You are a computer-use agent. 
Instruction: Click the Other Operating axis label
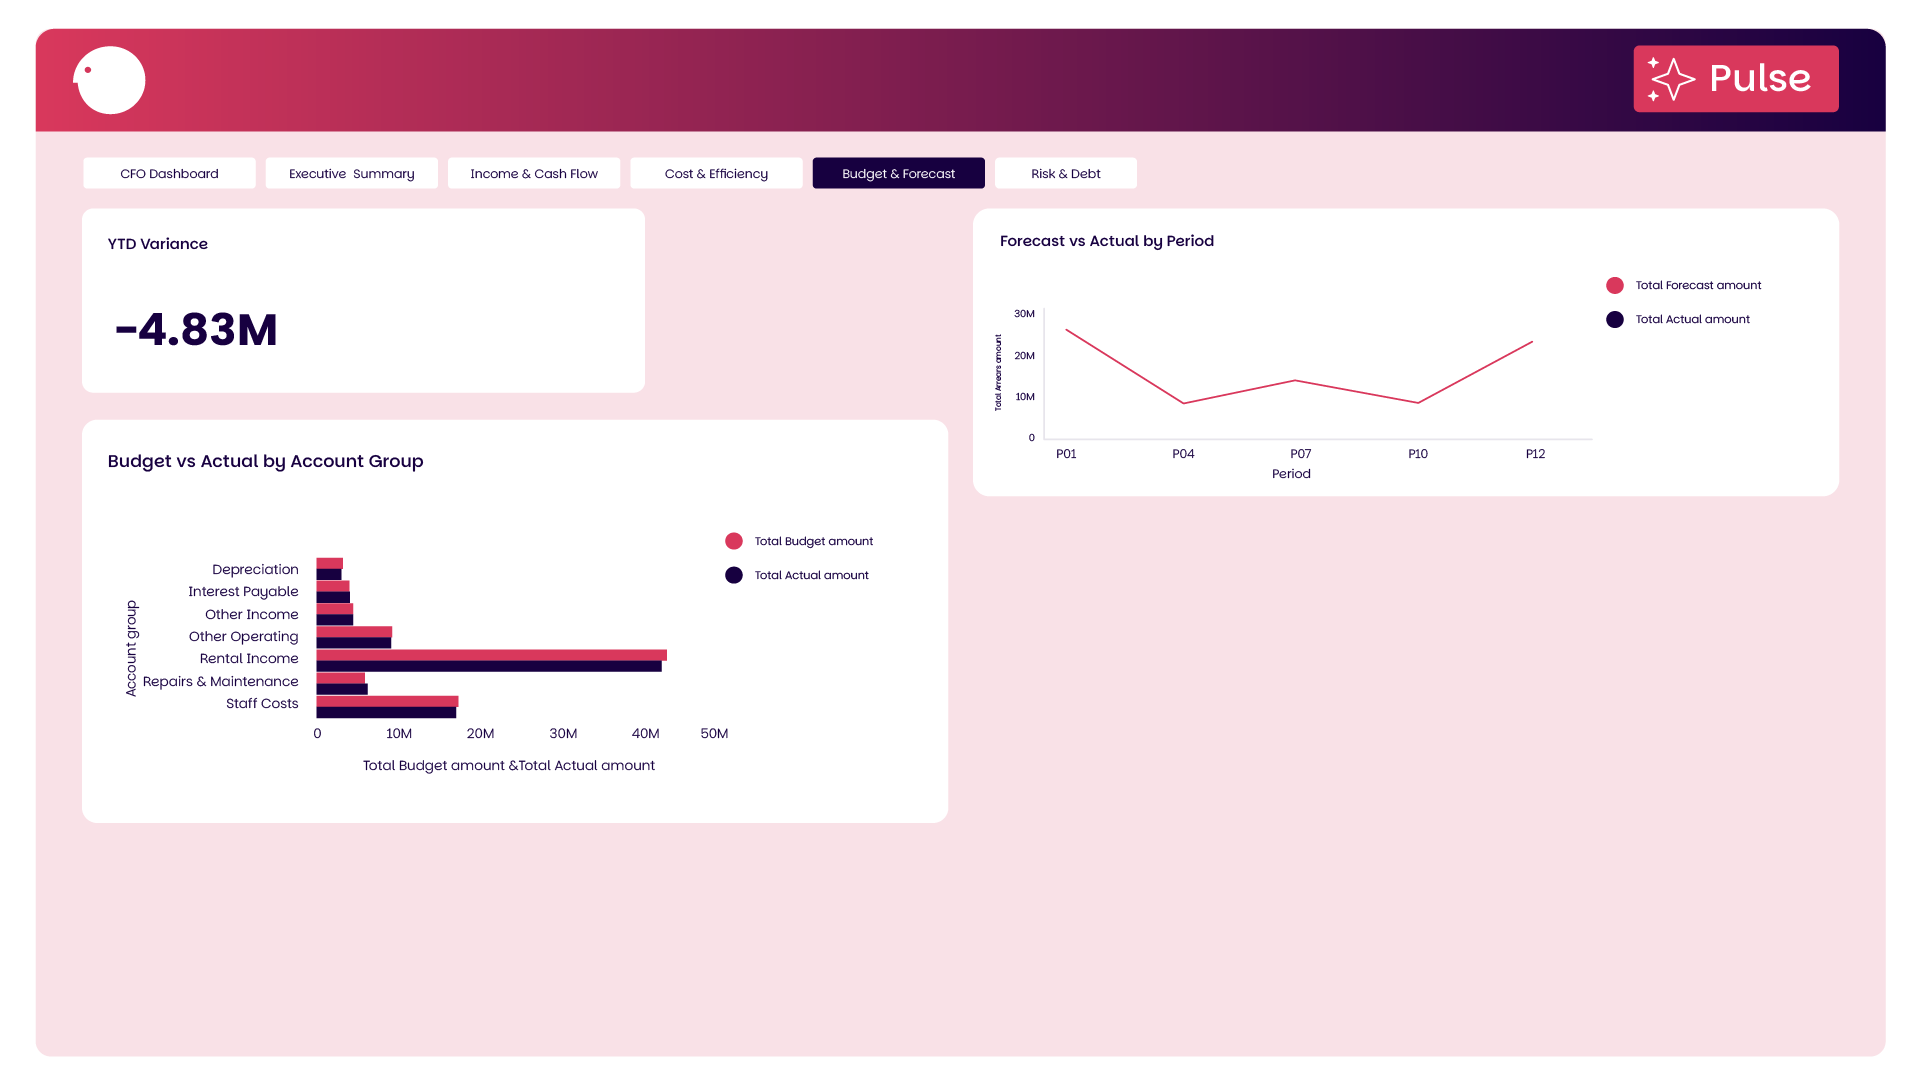click(x=243, y=637)
